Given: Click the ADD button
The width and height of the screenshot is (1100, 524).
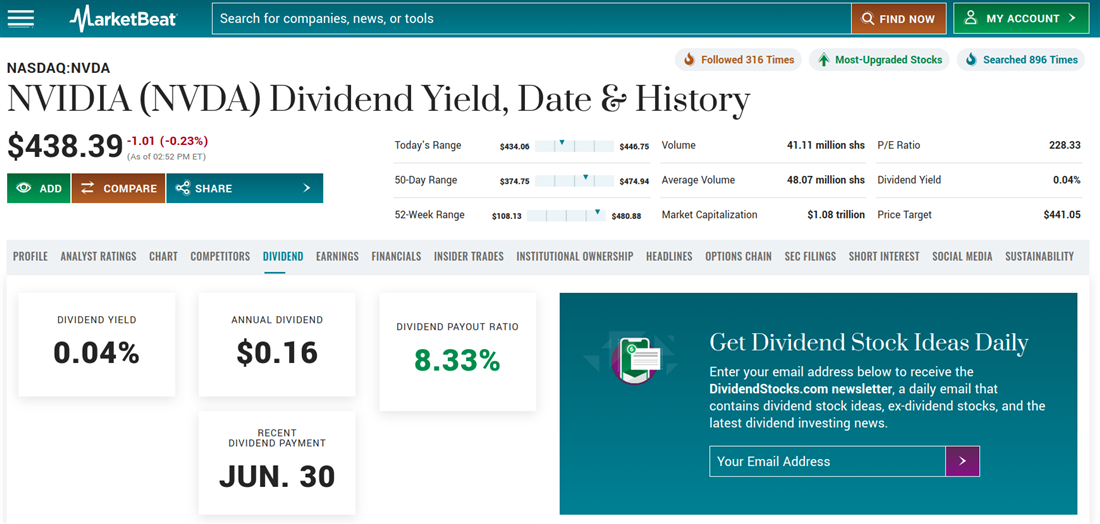Looking at the screenshot, I should [39, 188].
